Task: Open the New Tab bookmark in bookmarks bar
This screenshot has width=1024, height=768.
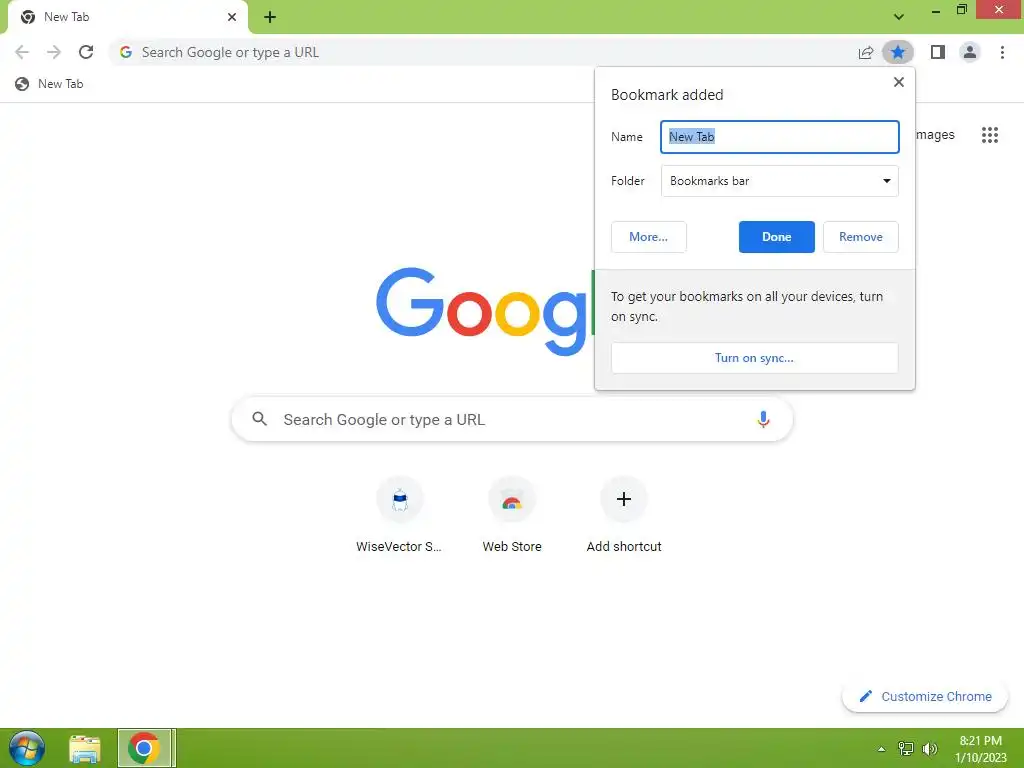Action: click(50, 84)
